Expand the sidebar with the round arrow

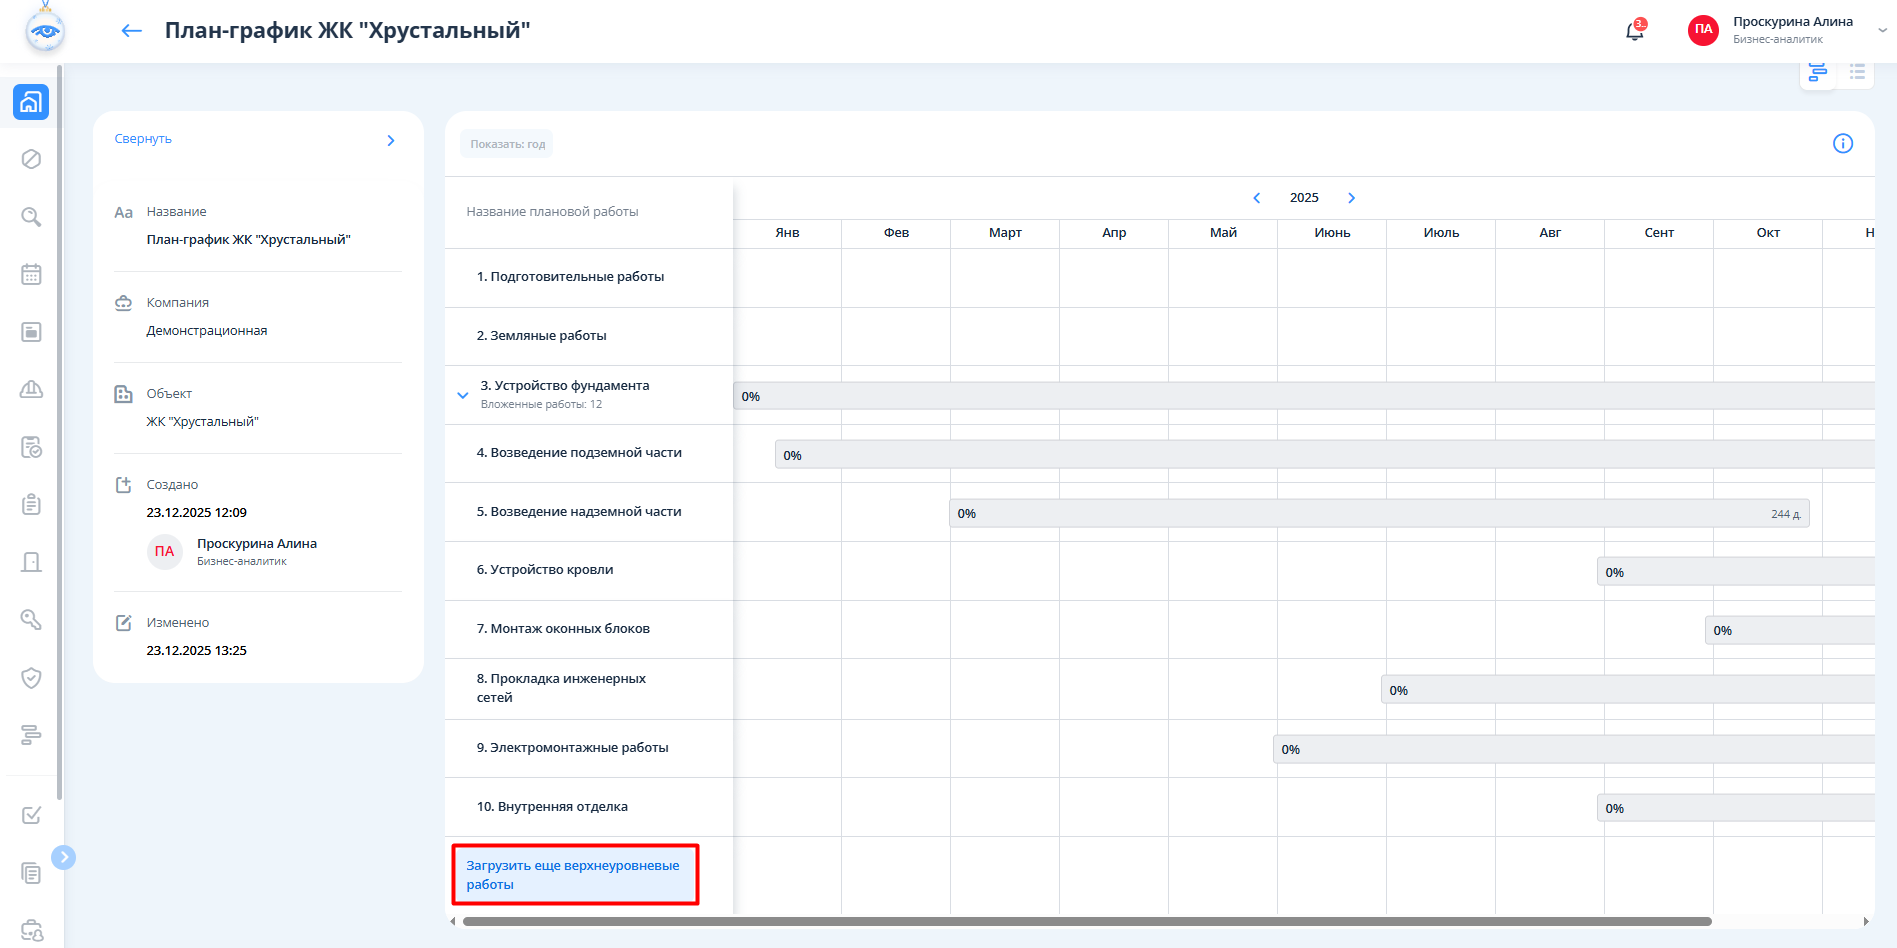63,857
